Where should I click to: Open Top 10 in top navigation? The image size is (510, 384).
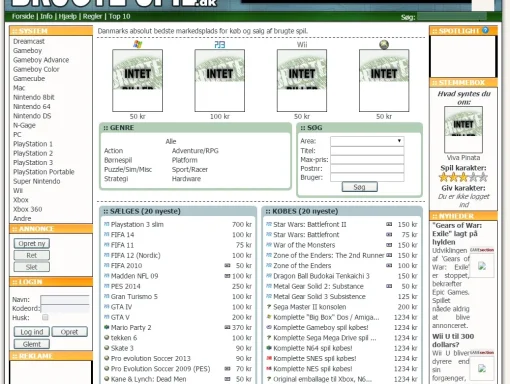point(119,16)
